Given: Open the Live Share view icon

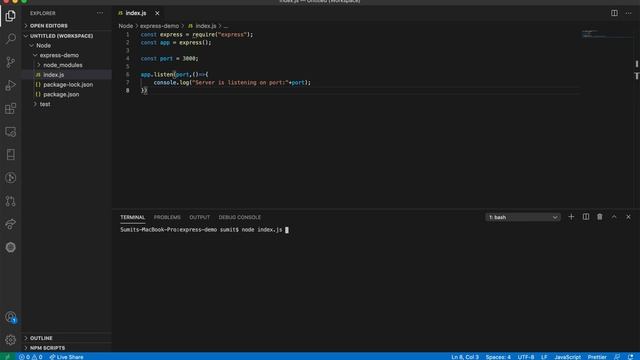Looking at the screenshot, I should click(11, 224).
